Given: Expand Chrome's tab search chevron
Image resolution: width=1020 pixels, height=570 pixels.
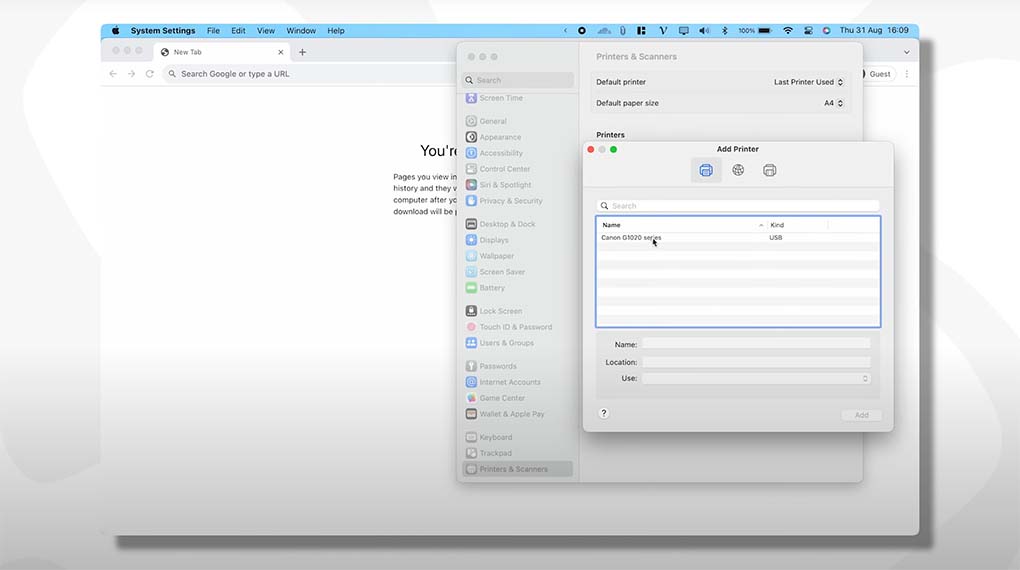Looking at the screenshot, I should point(906,52).
